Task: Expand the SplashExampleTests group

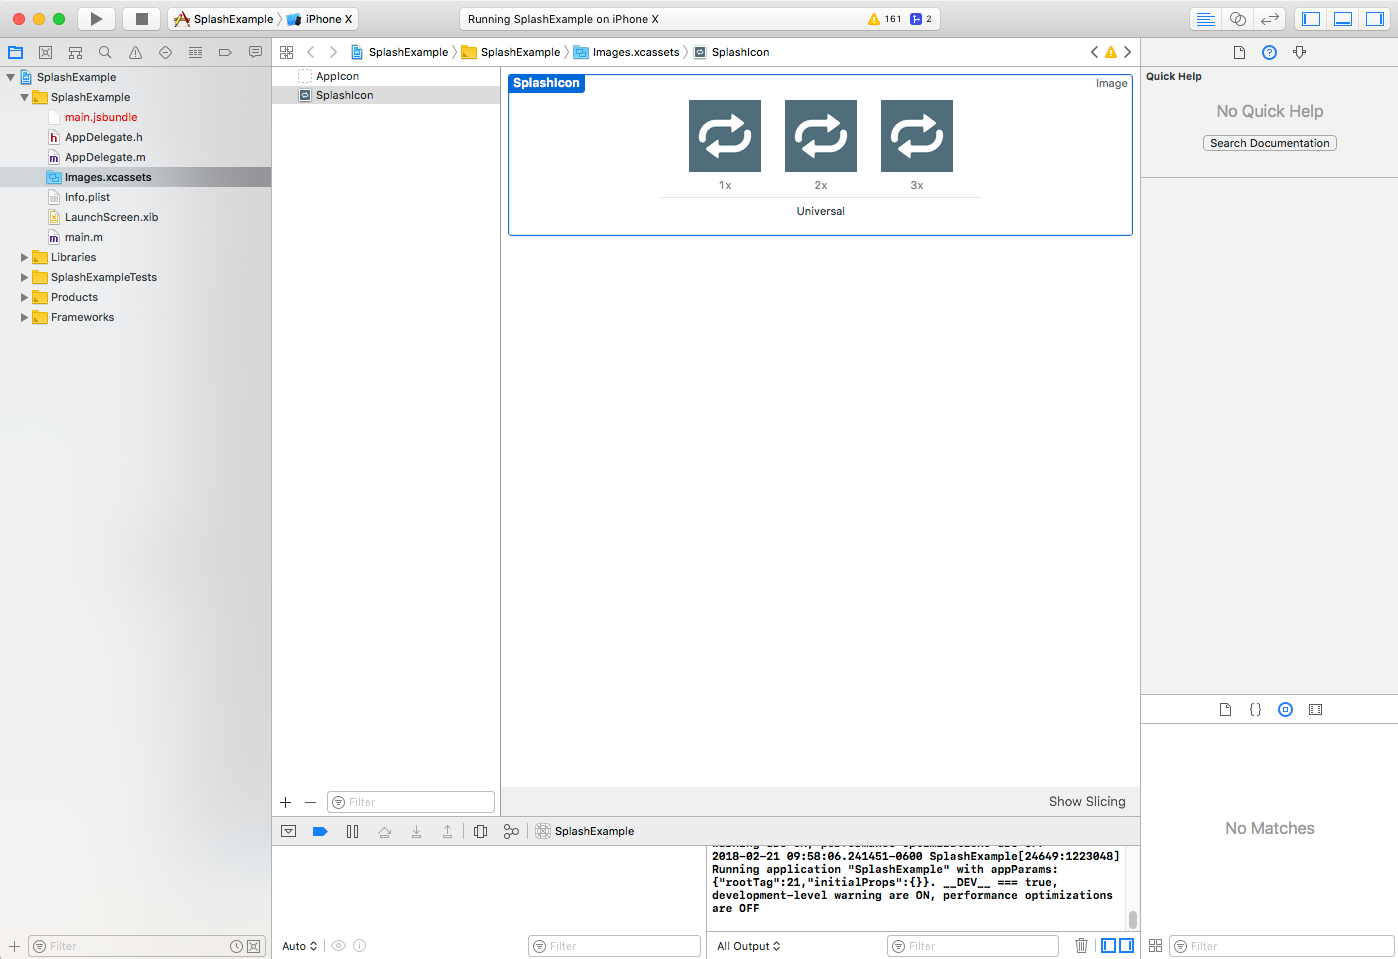Action: tap(25, 277)
